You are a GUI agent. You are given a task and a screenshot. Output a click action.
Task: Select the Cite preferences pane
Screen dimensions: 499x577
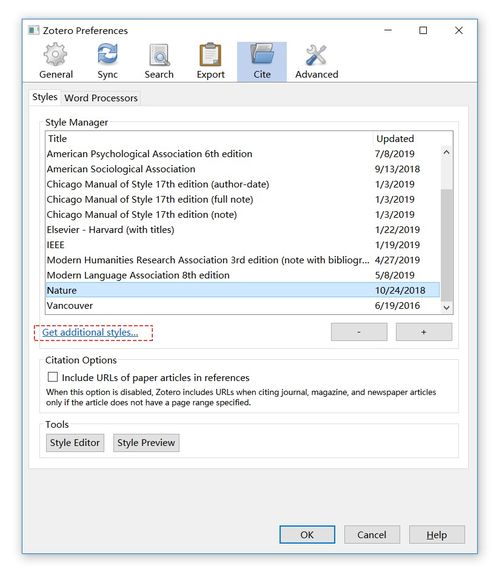click(262, 61)
